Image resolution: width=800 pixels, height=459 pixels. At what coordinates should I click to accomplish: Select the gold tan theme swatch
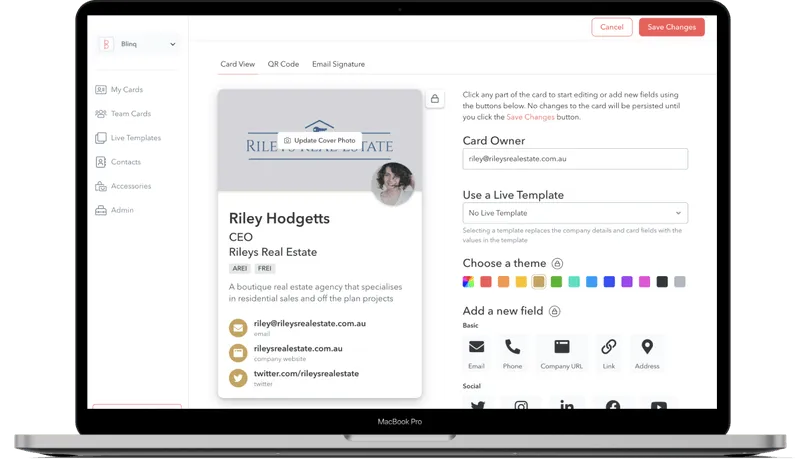click(539, 282)
